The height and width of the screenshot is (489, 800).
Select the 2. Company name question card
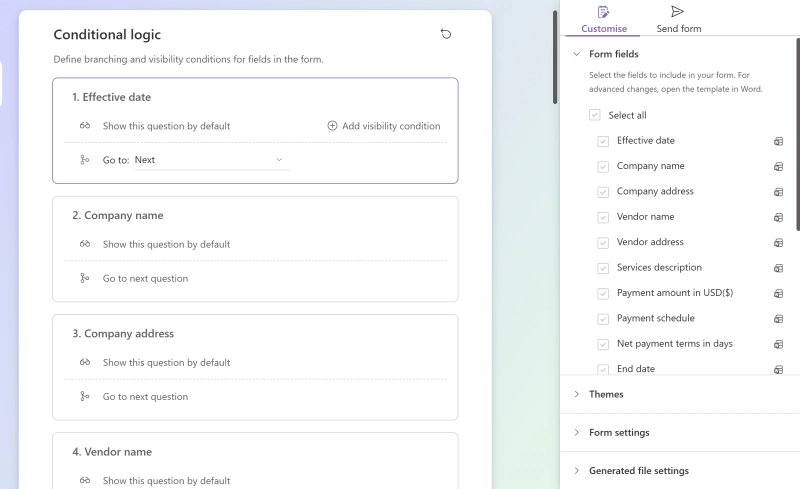click(255, 249)
